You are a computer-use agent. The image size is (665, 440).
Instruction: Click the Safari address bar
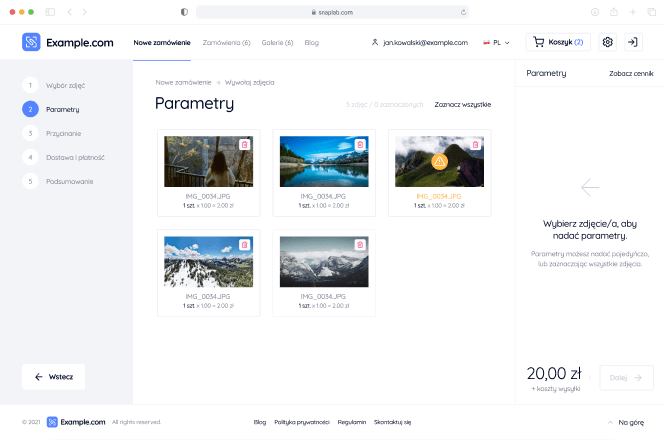click(x=332, y=11)
